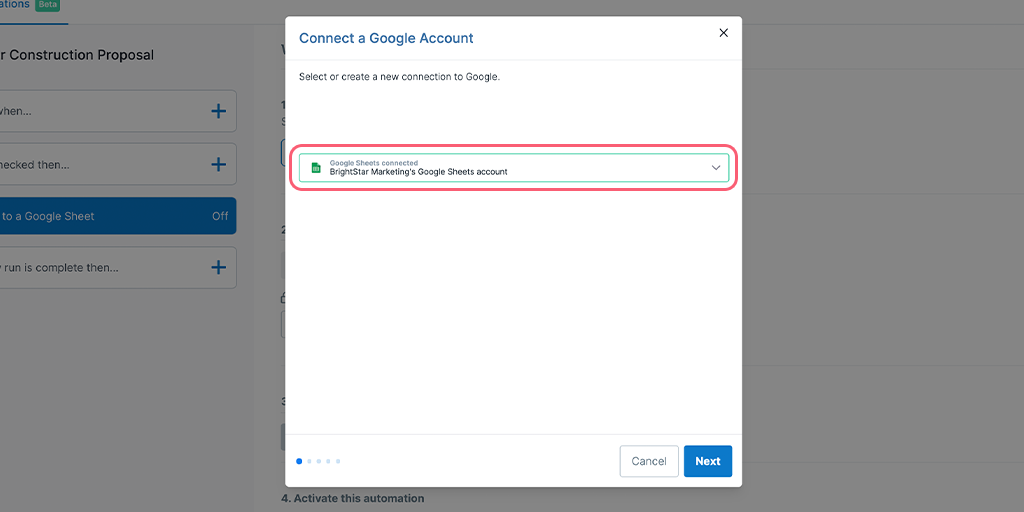1024x512 pixels.
Task: Select BrightStar Marketing's Google Sheets account field
Action: point(514,168)
